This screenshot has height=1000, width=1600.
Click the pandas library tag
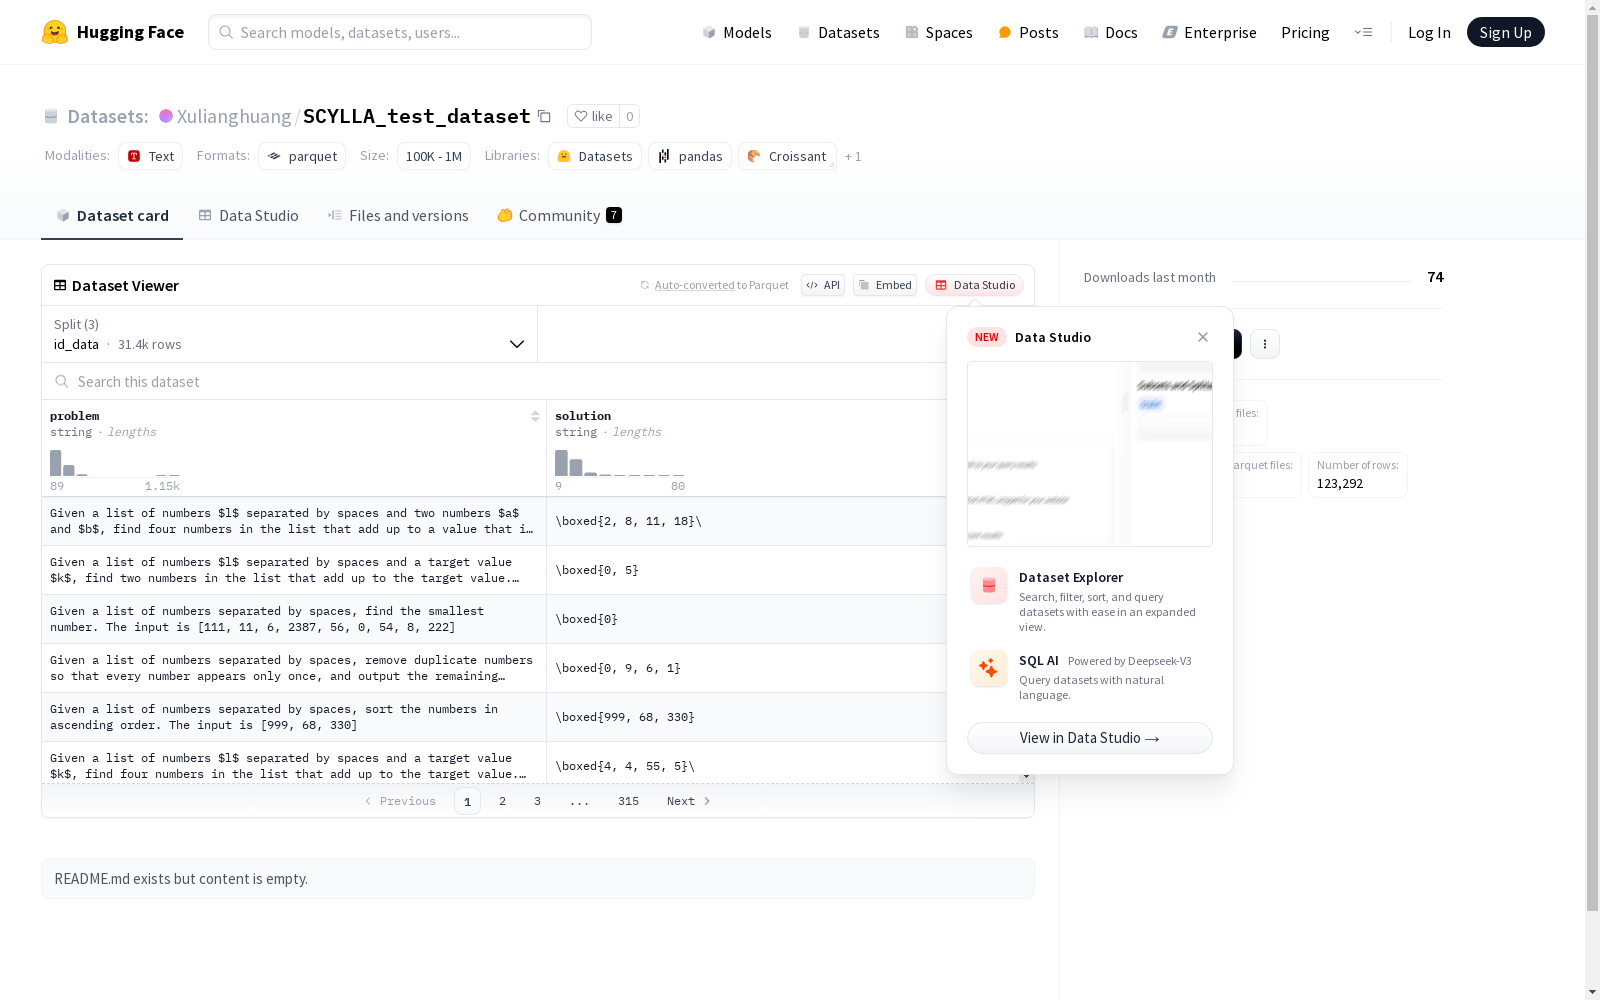coord(690,156)
